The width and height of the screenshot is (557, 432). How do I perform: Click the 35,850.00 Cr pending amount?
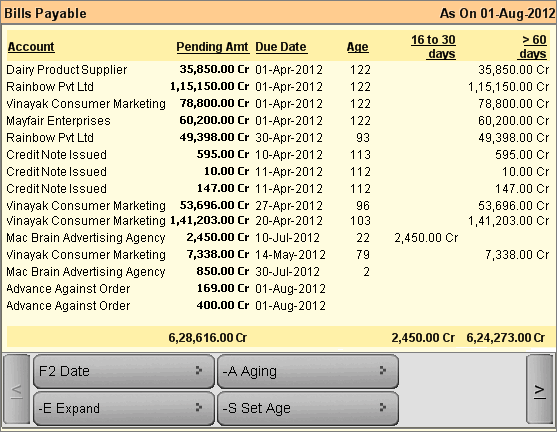[x=214, y=69]
